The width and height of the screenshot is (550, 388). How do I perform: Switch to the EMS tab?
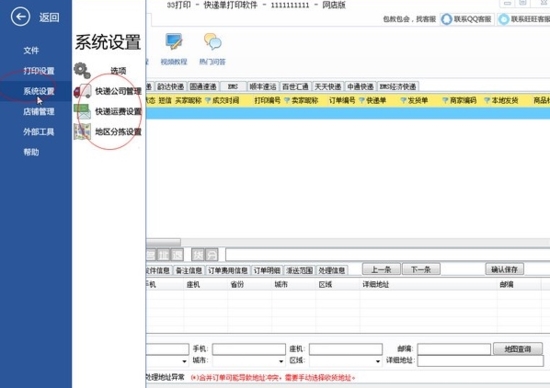click(x=233, y=86)
